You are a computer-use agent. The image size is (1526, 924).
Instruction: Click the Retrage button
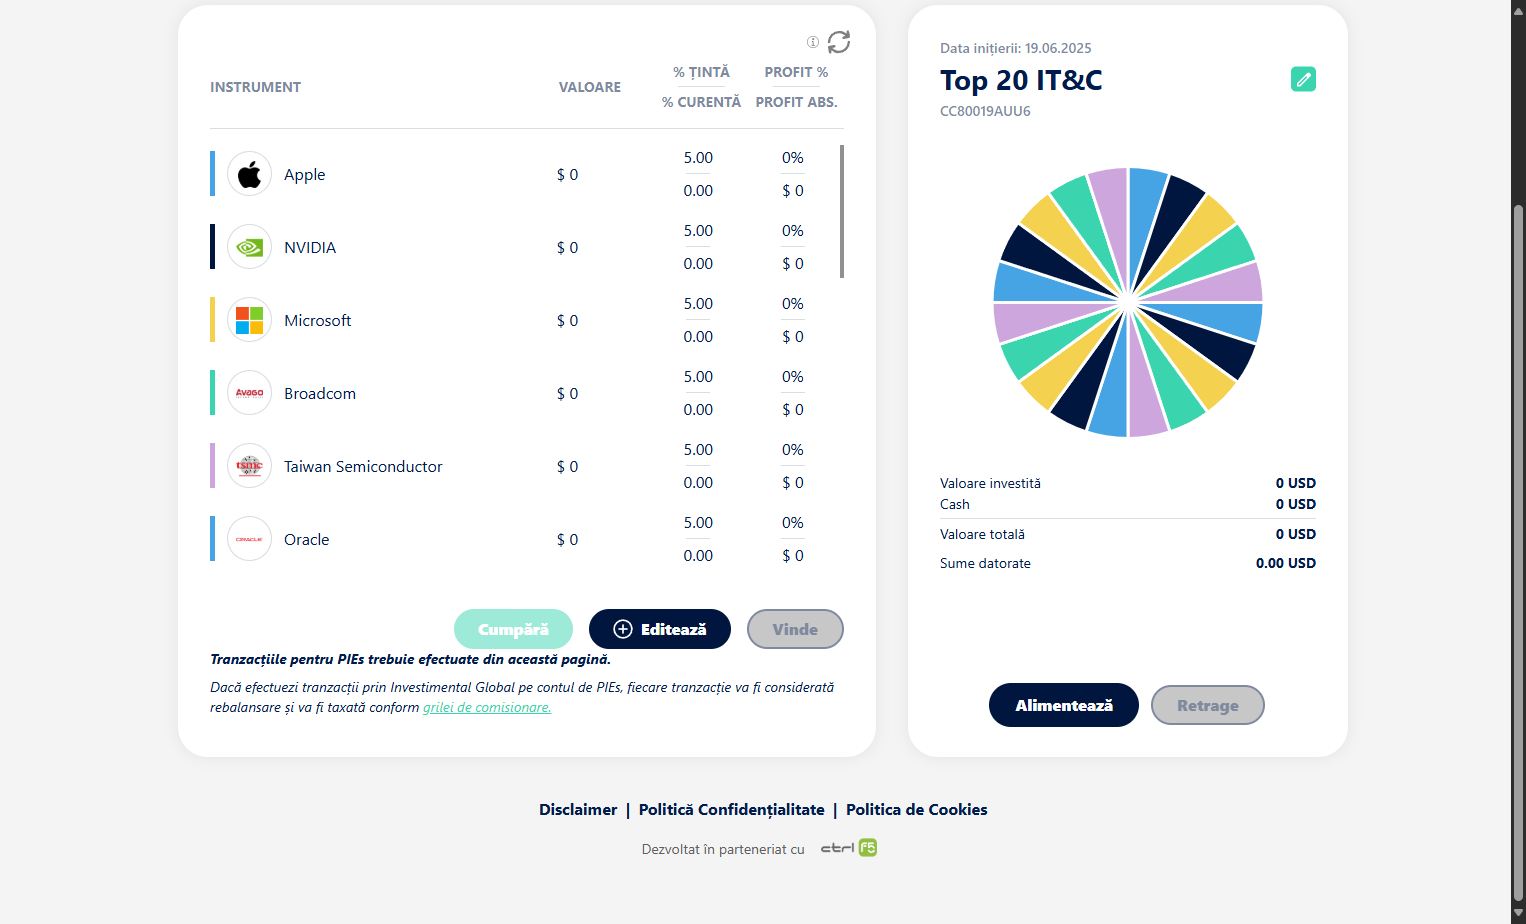[x=1208, y=705]
